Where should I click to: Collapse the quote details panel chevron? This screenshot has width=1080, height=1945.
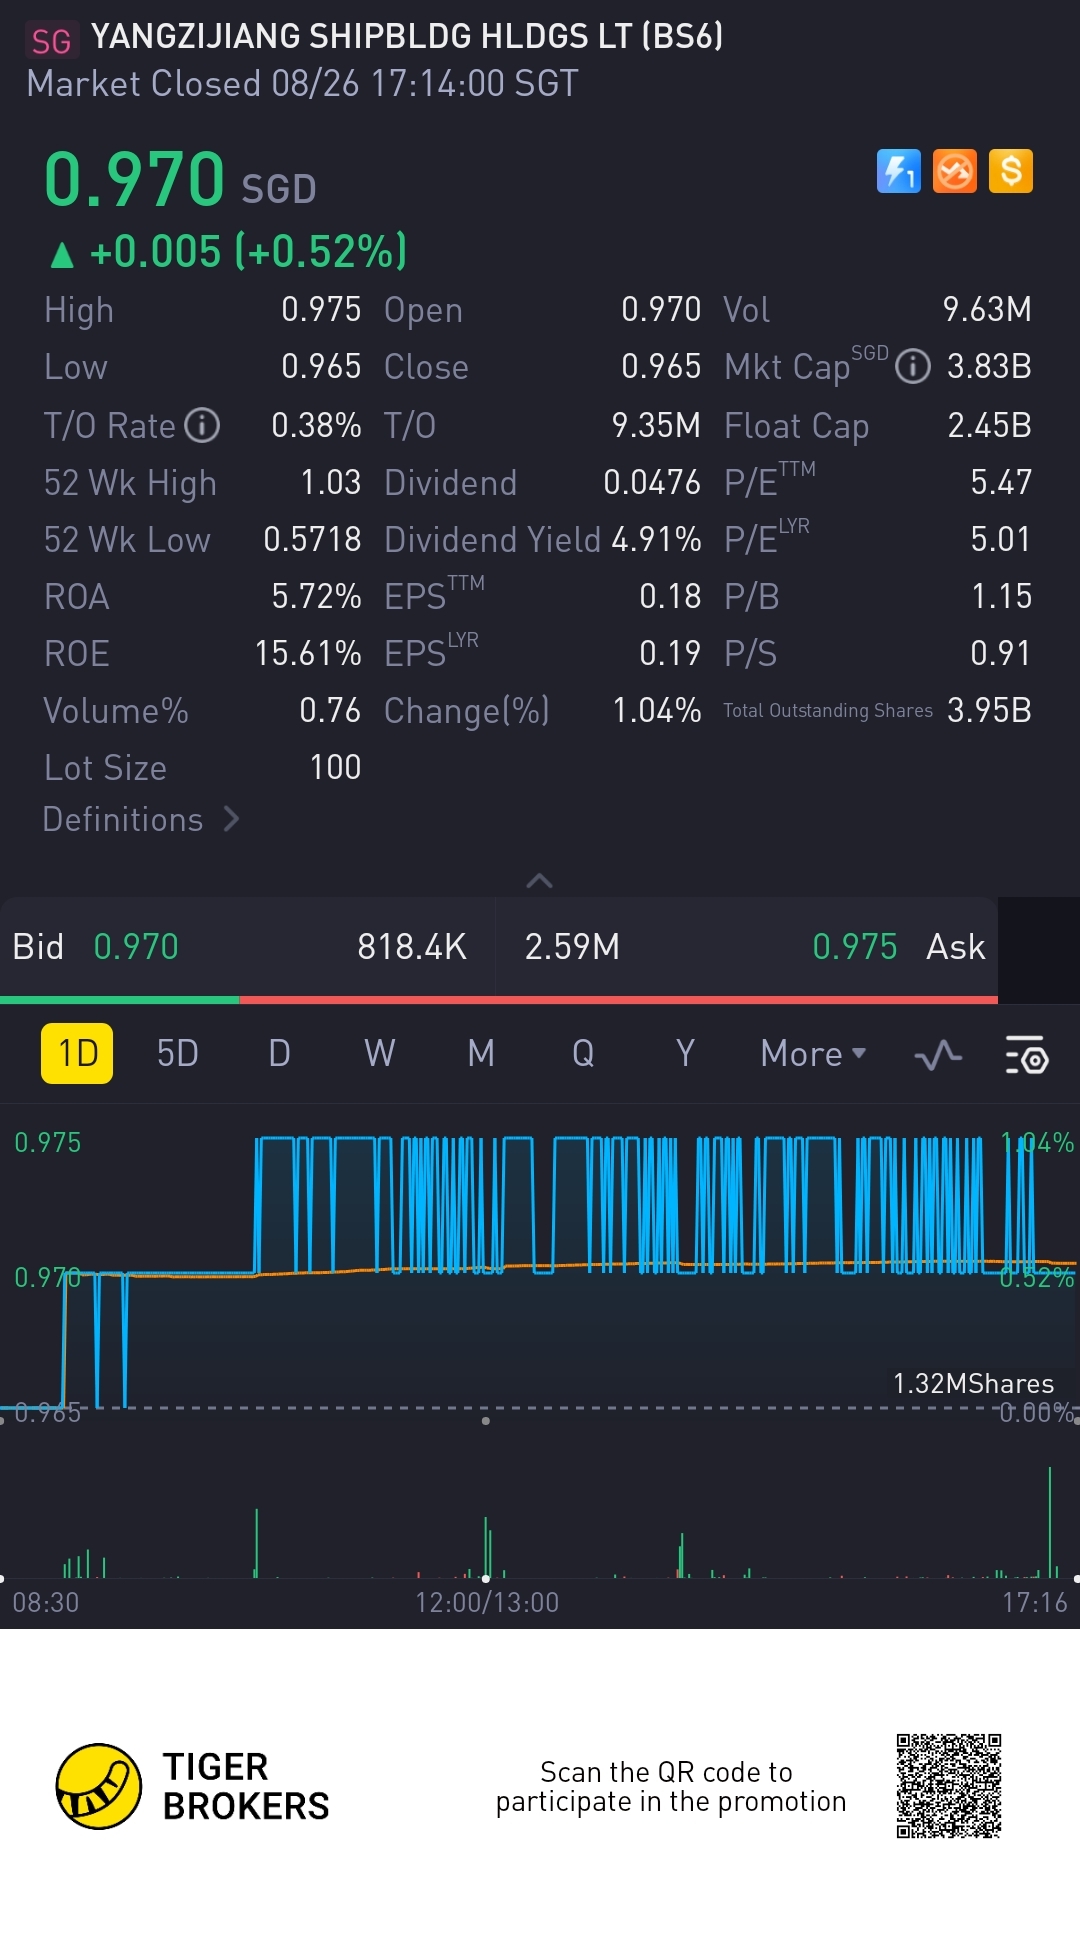tap(539, 881)
